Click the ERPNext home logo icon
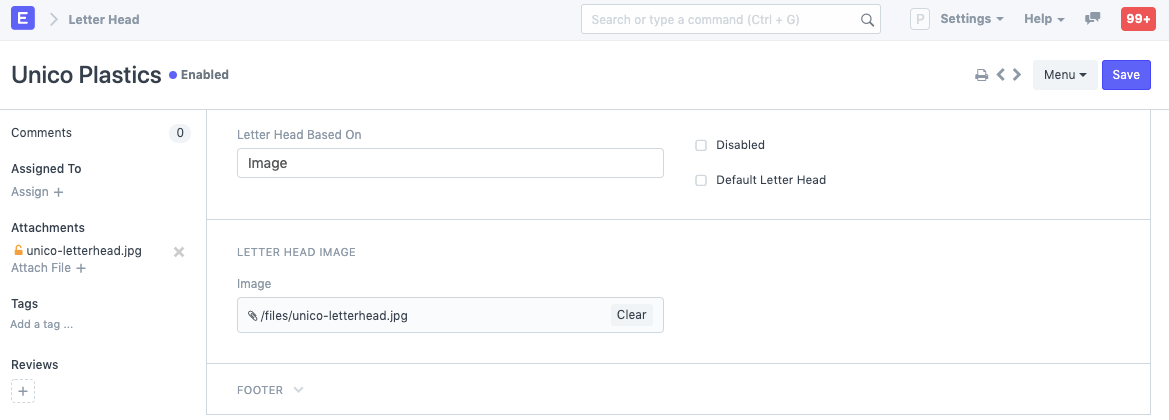Screen dimensions: 1169x420 (x=24, y=19)
